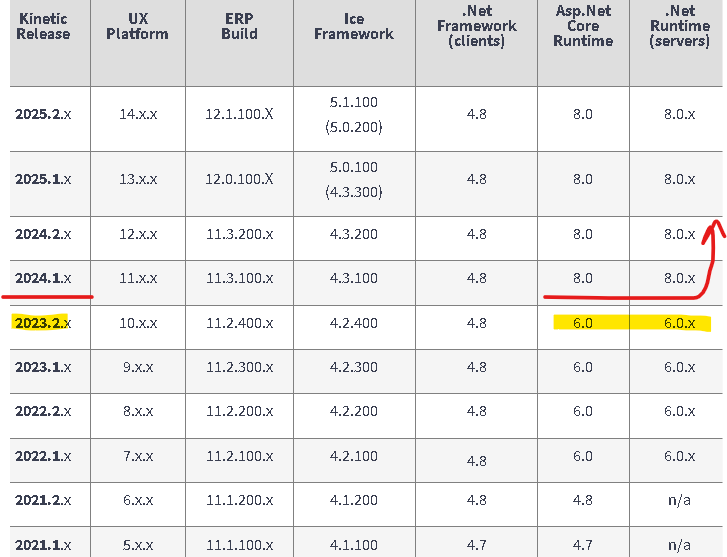Click the UX Platform column header
This screenshot has height=557, width=727.
coord(138,26)
